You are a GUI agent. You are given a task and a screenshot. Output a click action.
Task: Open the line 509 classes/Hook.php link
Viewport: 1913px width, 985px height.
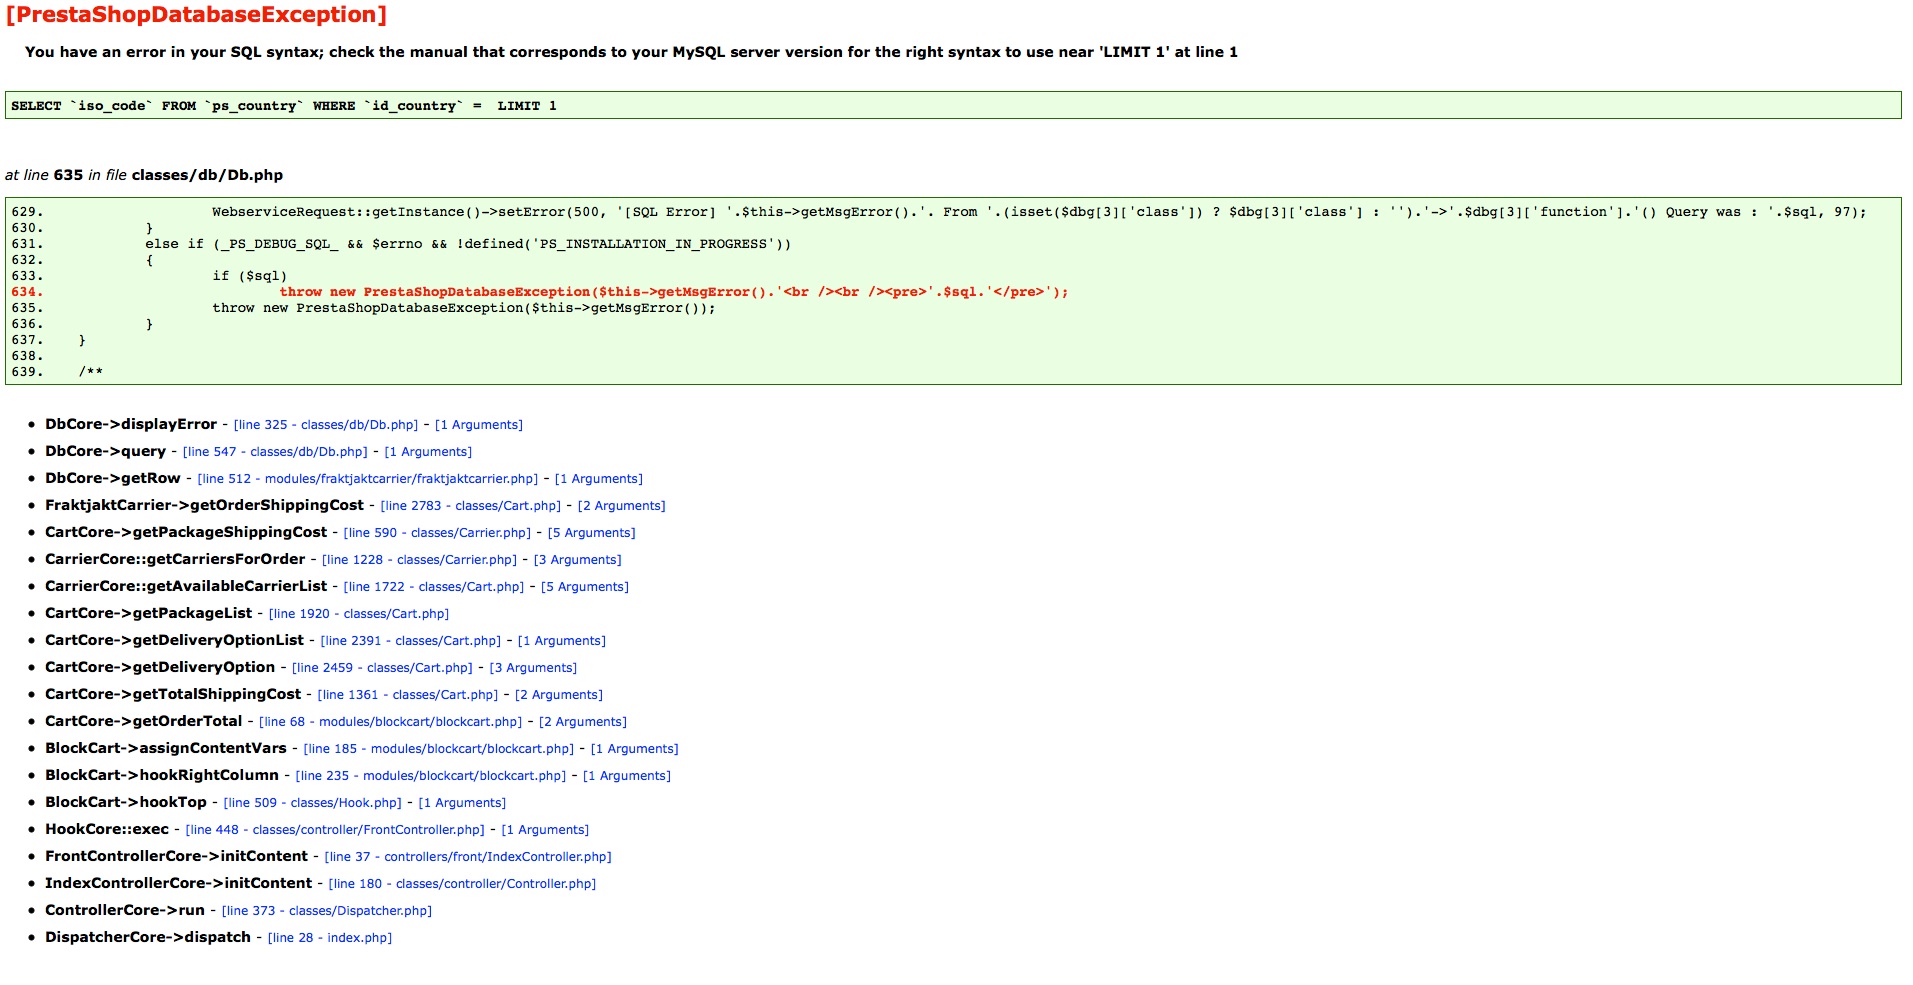[x=313, y=803]
